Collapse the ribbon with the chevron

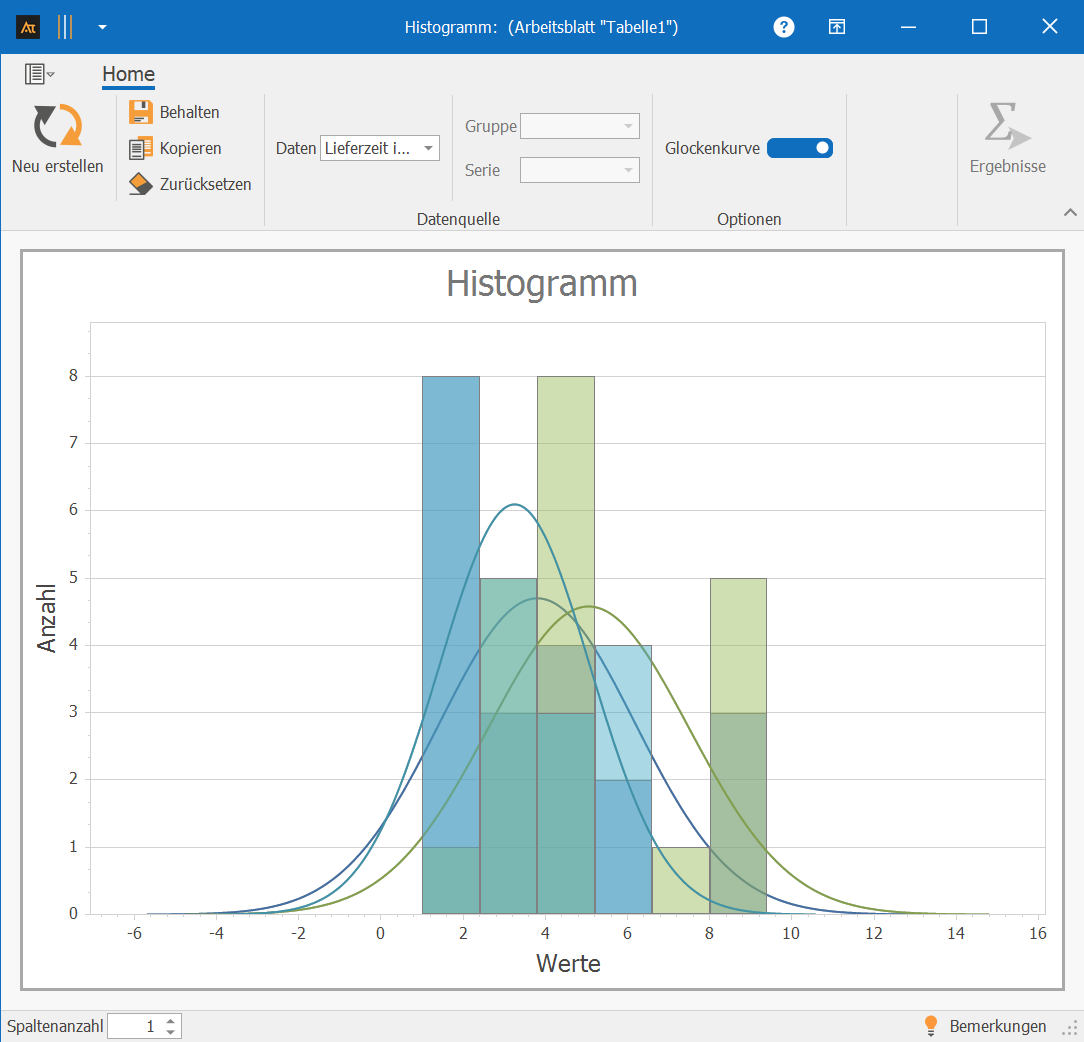[1070, 212]
